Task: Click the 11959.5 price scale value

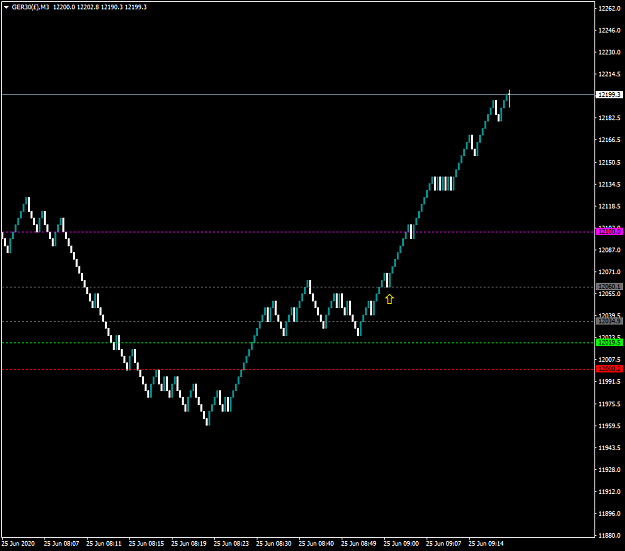Action: coord(609,426)
